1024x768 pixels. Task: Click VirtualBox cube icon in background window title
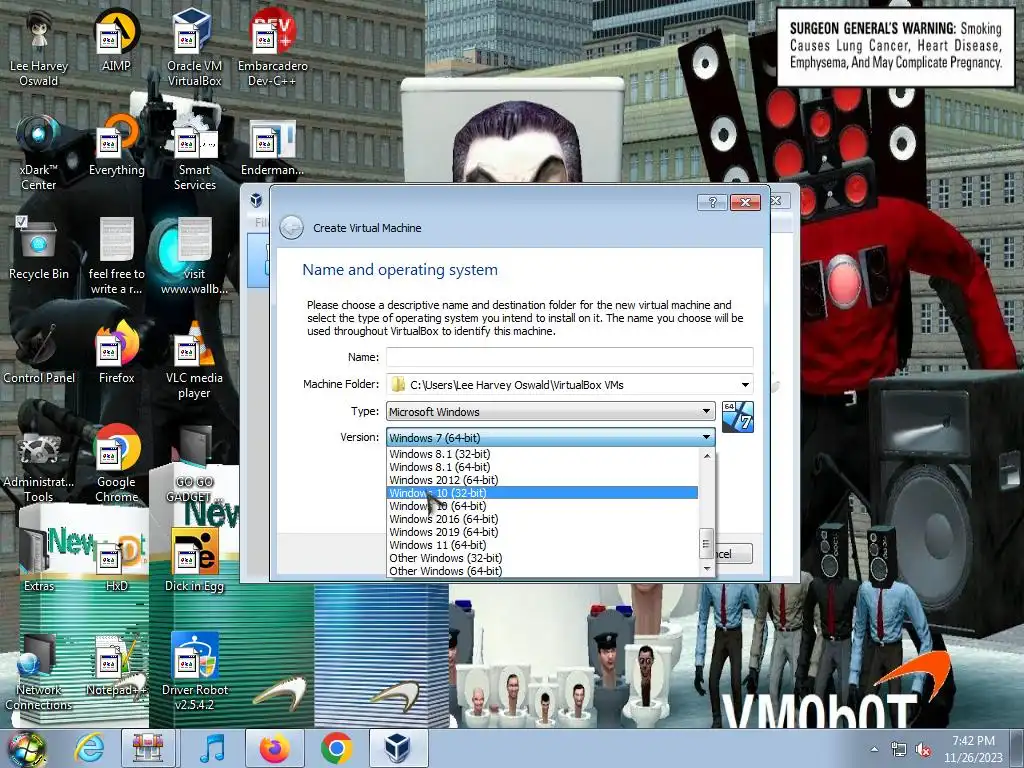[x=256, y=200]
